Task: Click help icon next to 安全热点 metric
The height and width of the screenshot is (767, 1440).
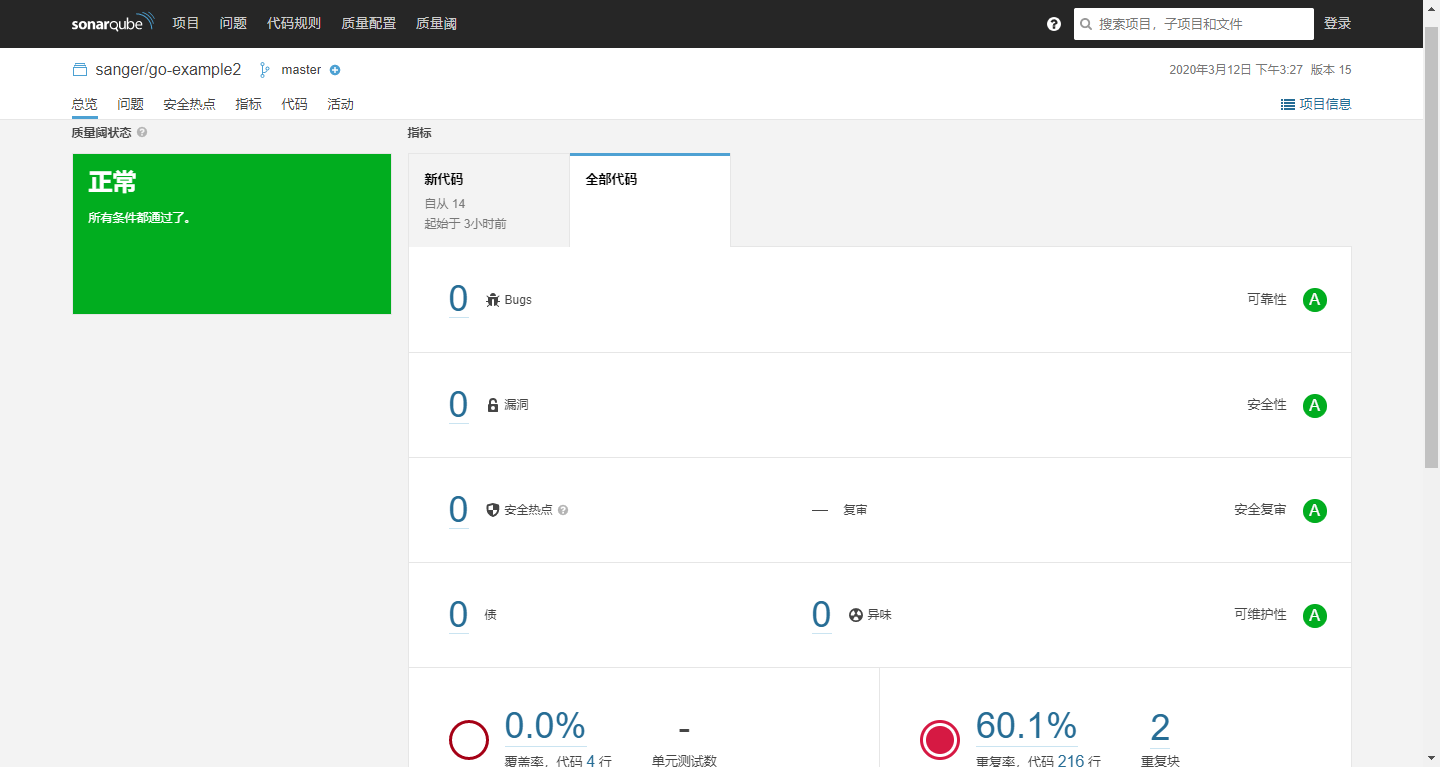Action: (563, 510)
